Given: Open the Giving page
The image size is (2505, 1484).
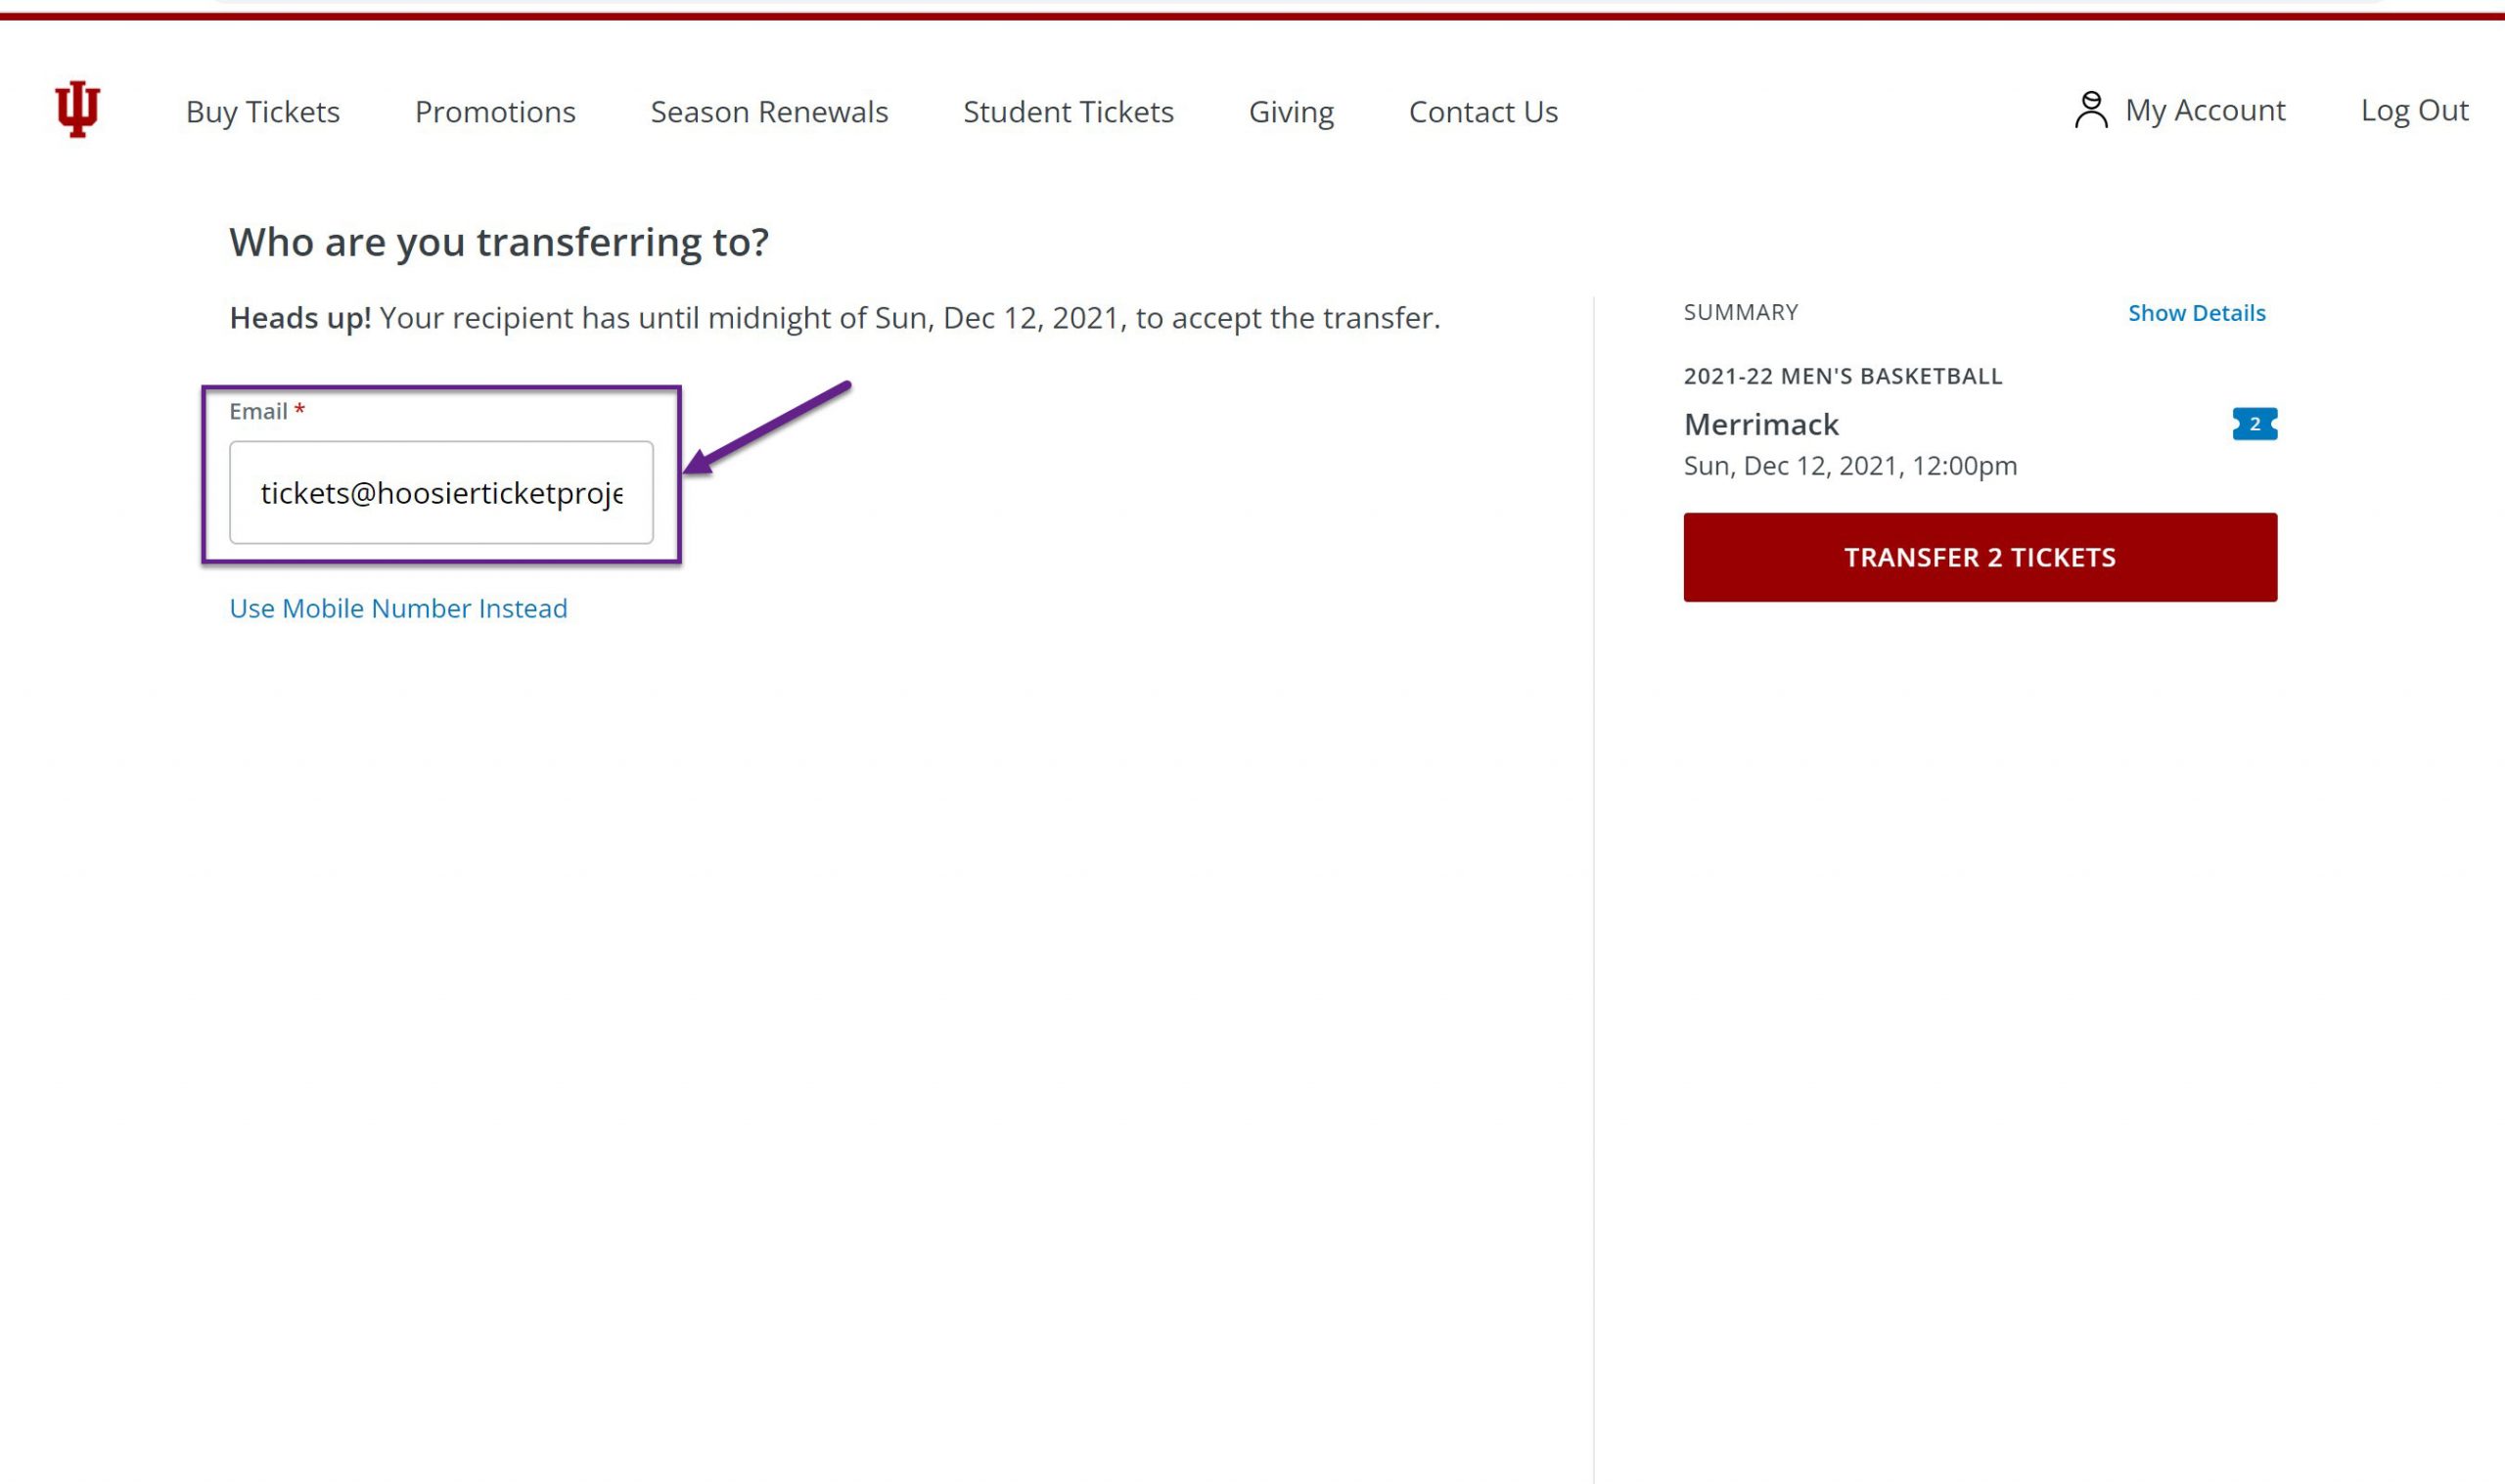Looking at the screenshot, I should [x=1291, y=112].
